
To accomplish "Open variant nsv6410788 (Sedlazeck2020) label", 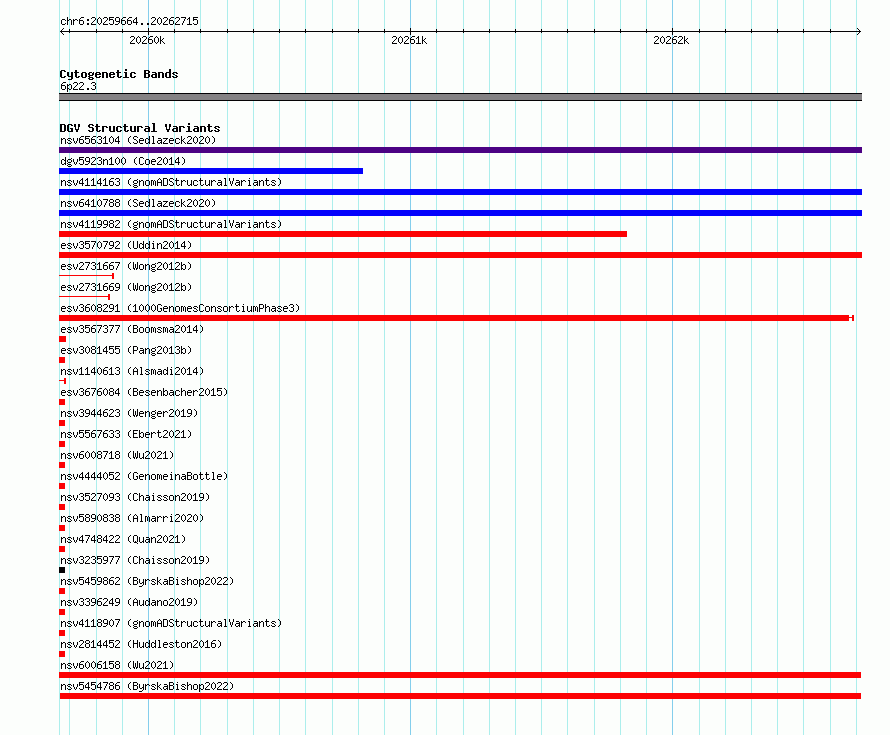I will click(138, 203).
